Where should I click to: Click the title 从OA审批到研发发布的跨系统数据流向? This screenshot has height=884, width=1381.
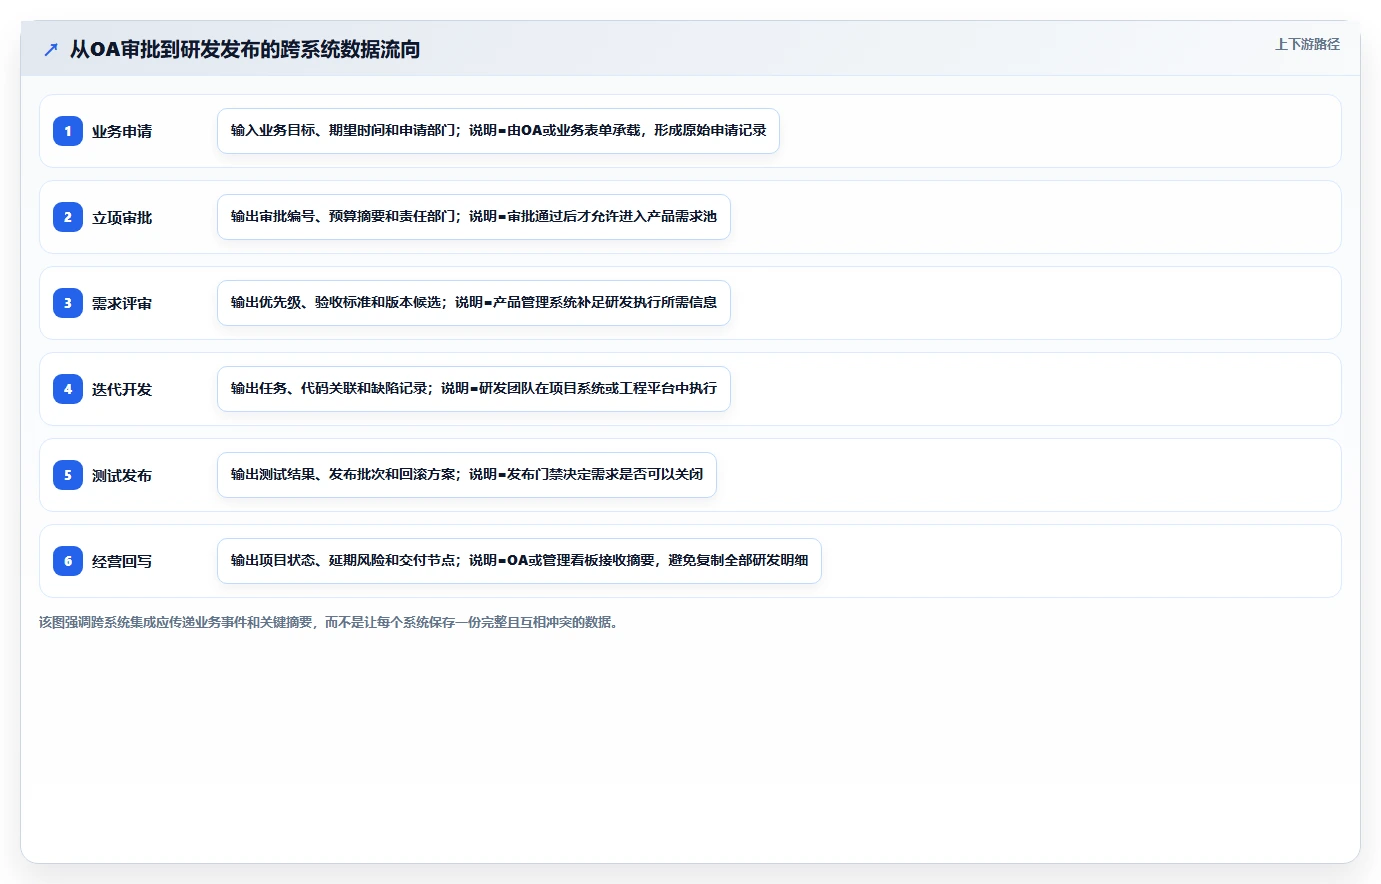click(245, 49)
